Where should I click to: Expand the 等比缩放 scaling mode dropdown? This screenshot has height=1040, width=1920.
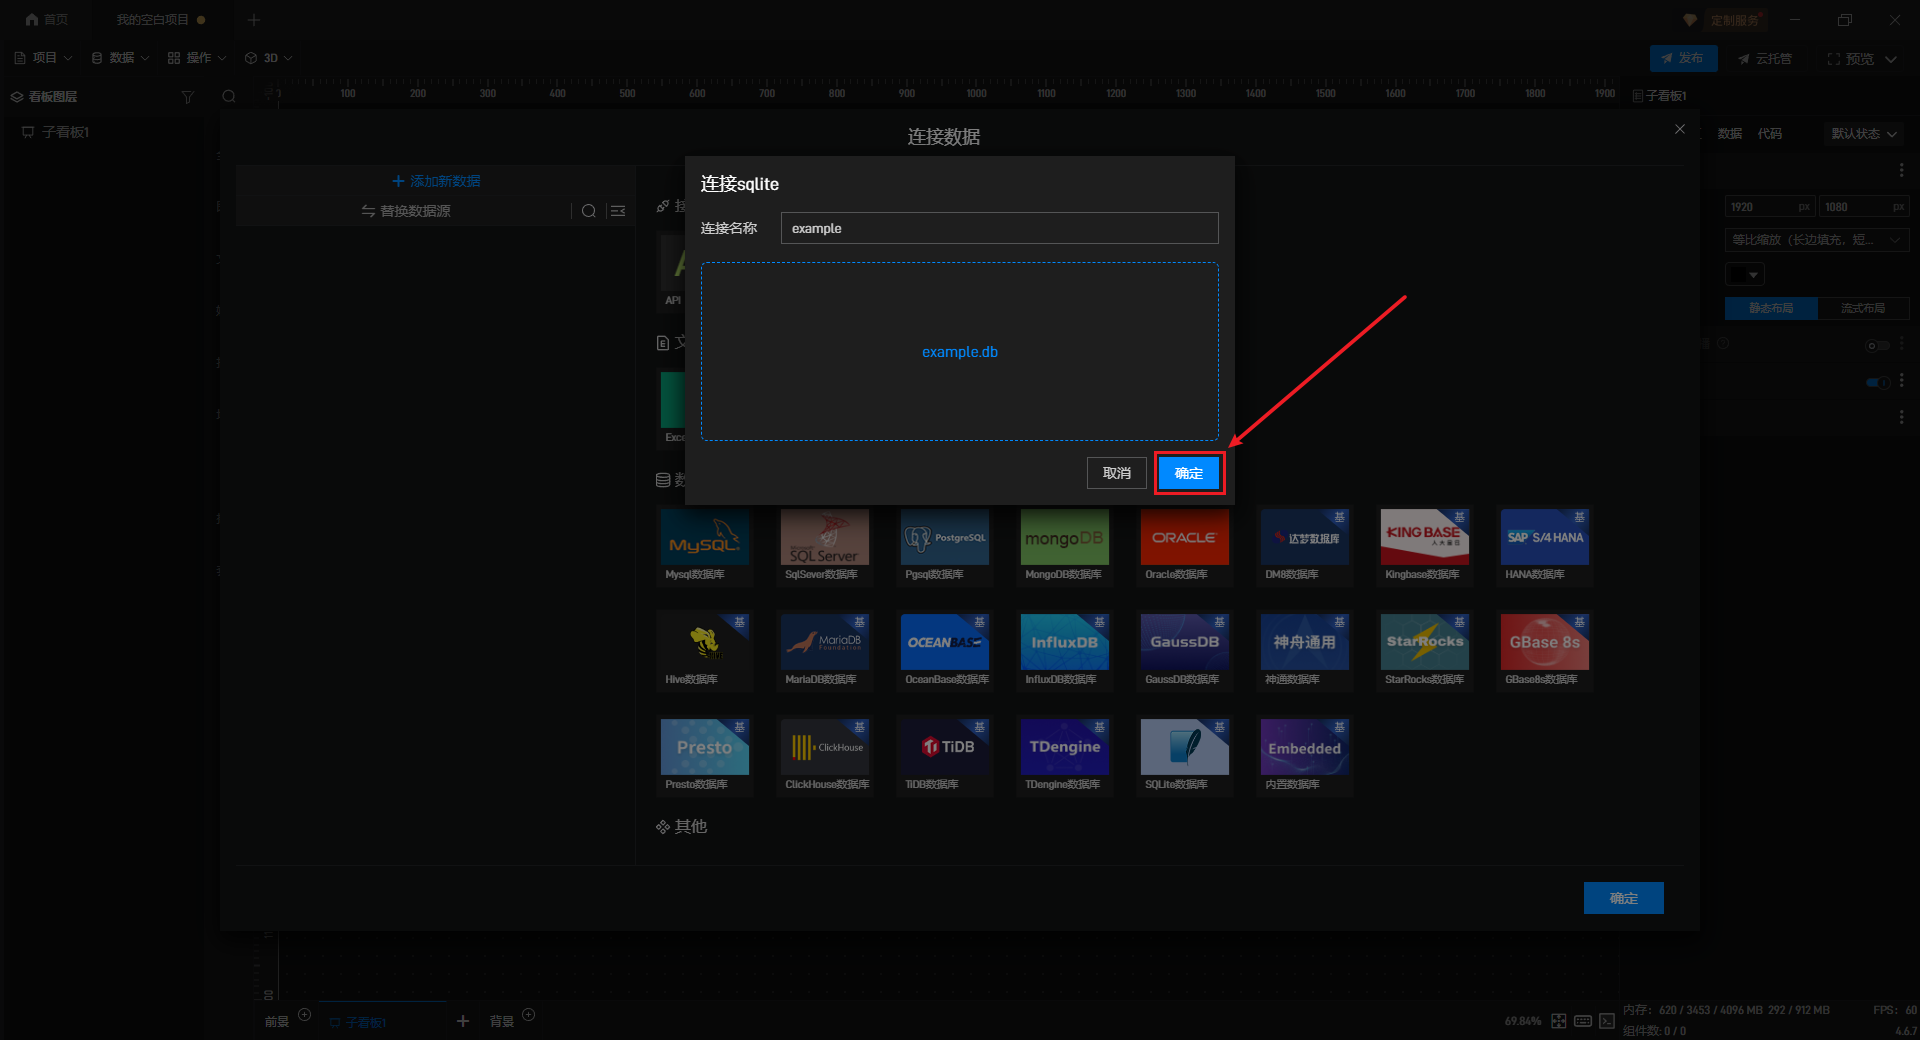[1816, 240]
